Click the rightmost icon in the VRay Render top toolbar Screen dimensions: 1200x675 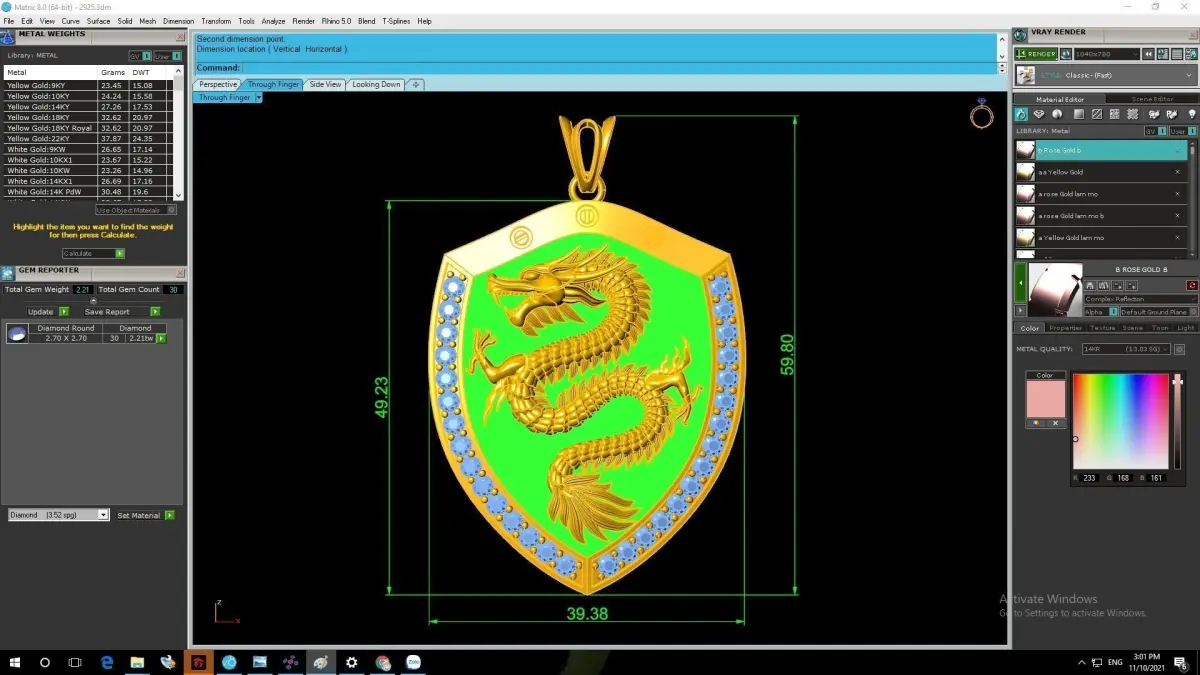(1190, 54)
